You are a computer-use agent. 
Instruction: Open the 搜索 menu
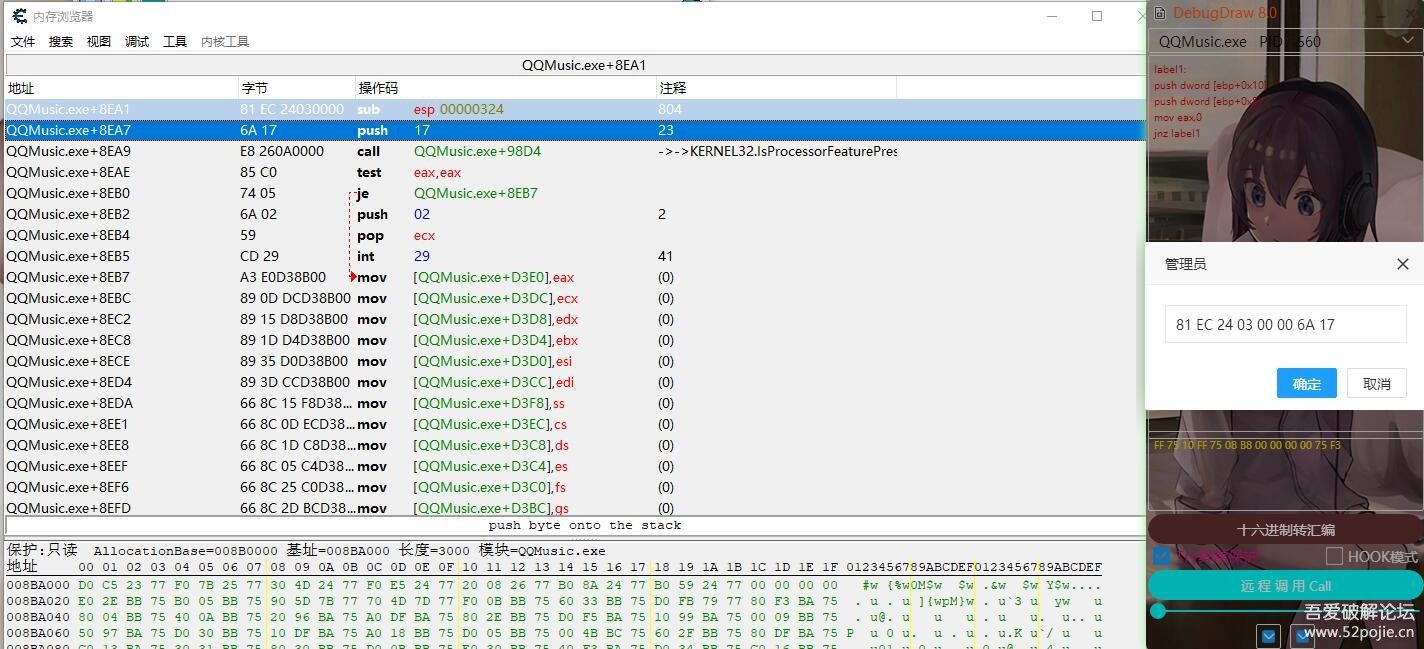[x=61, y=42]
